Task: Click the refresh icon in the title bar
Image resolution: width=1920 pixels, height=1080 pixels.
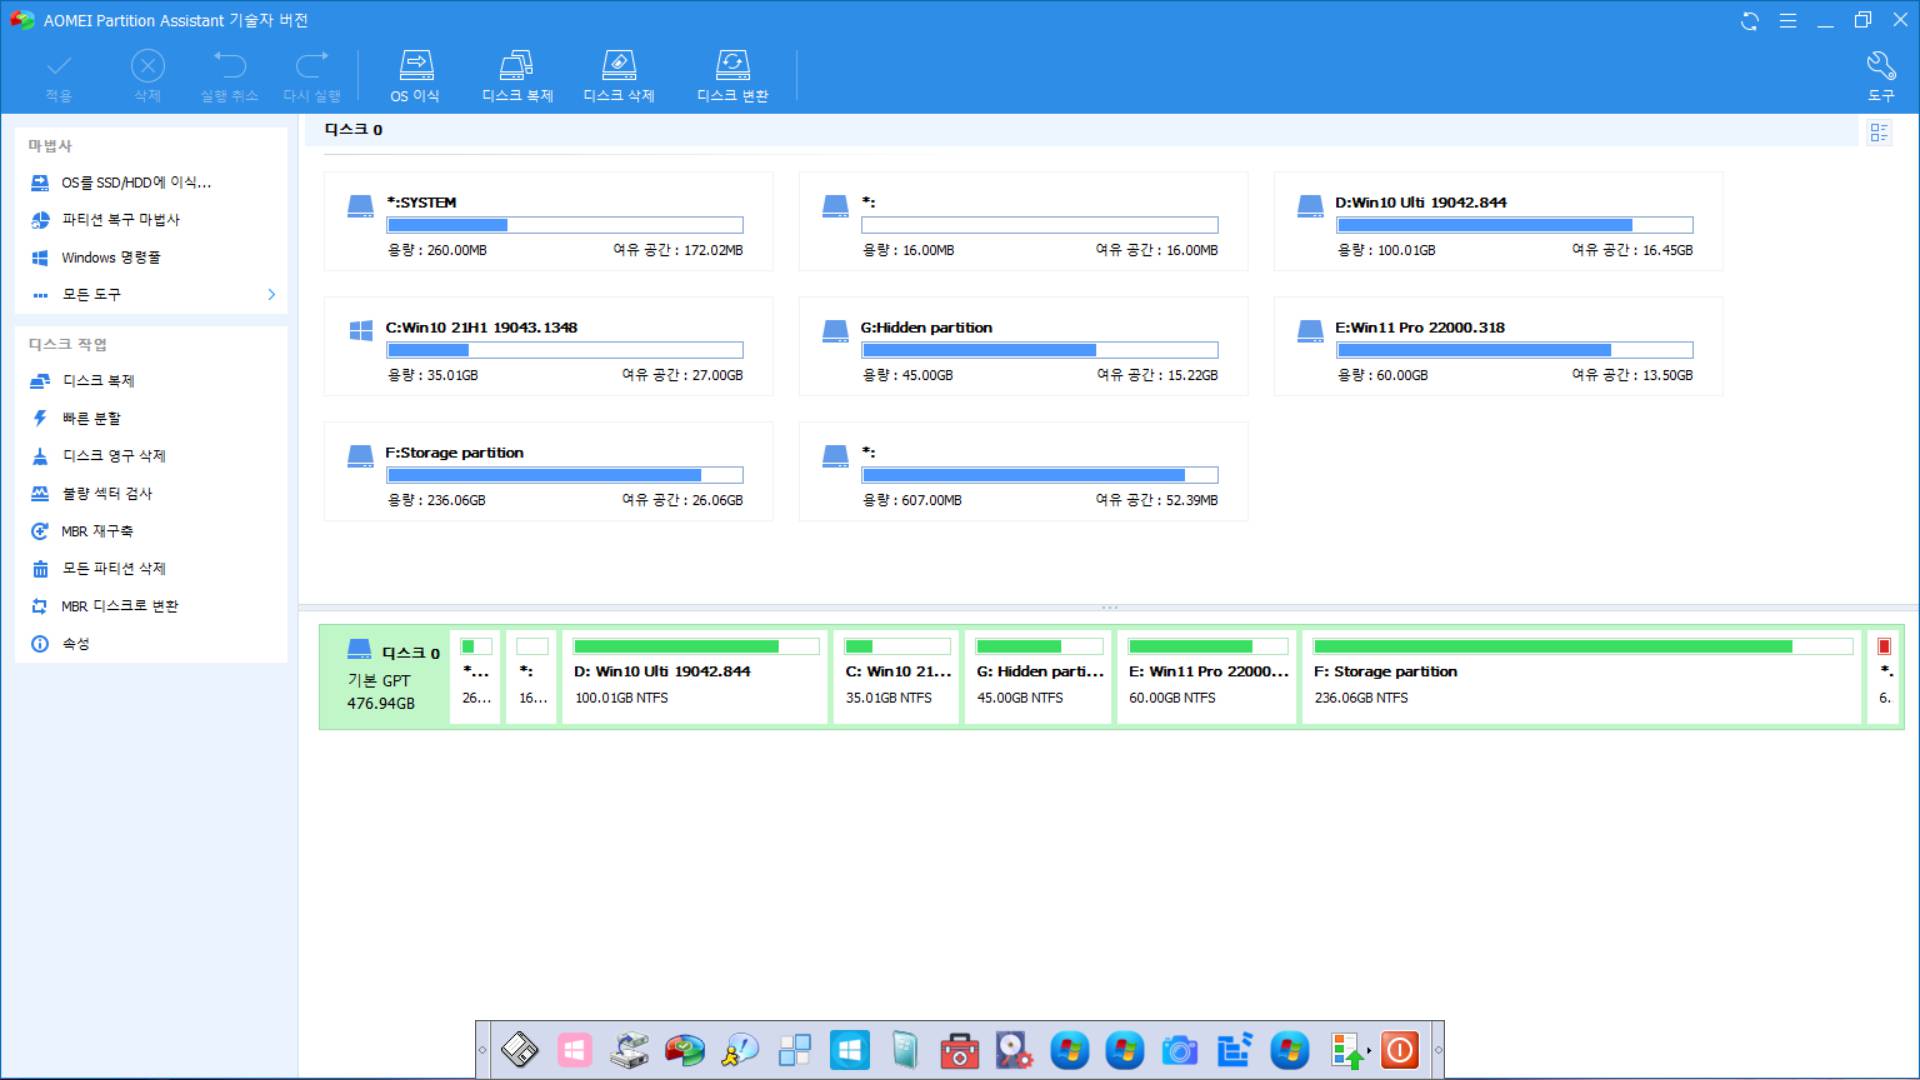Action: pos(1750,21)
